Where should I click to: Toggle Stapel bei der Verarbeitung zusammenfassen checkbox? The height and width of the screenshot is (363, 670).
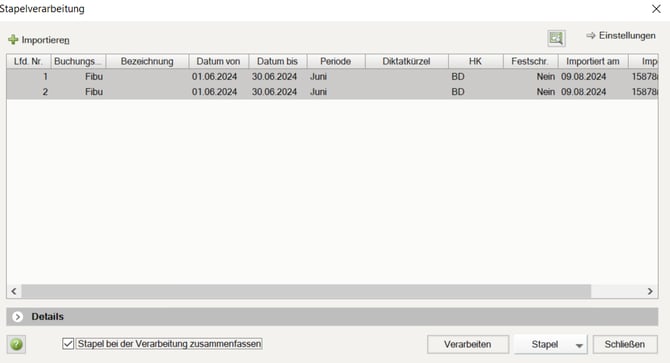point(68,344)
